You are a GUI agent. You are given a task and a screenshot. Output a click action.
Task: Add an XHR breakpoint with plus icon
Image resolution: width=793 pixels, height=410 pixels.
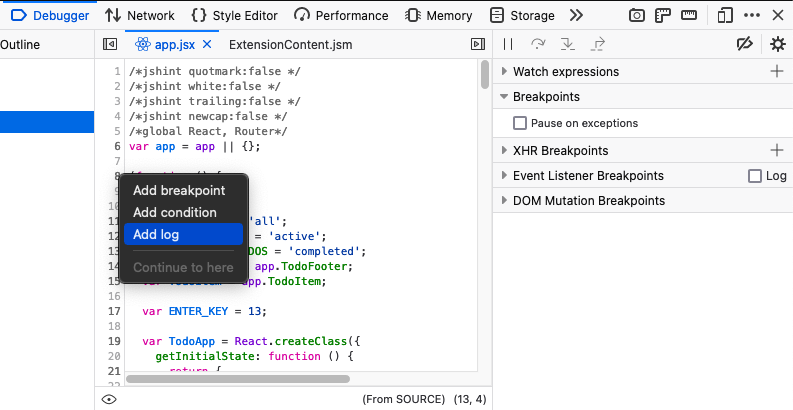click(x=776, y=150)
